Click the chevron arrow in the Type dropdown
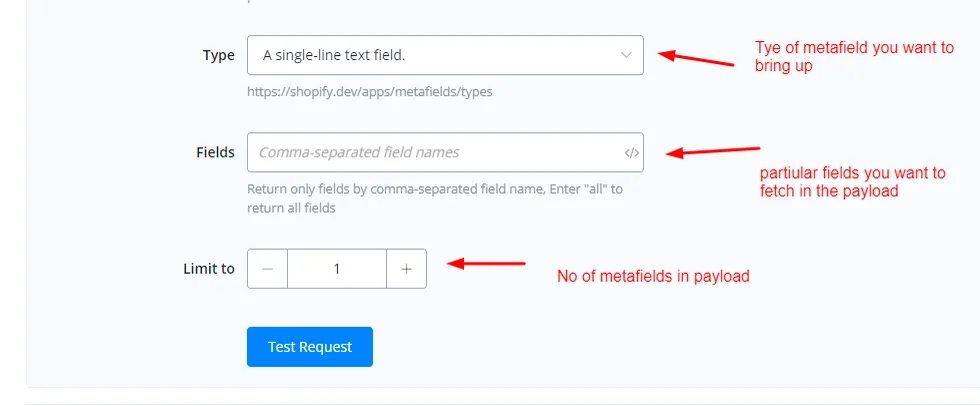 pyautogui.click(x=626, y=55)
